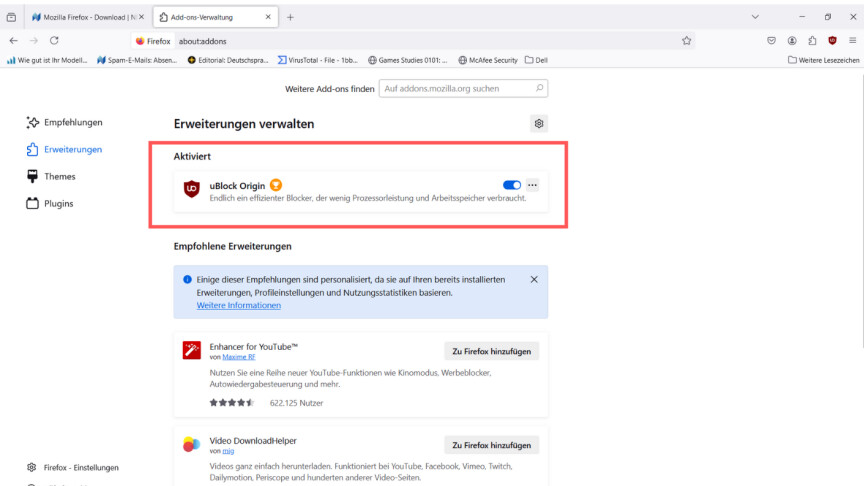Click the Enhancer for YouTube star rating
864x486 pixels.
(231, 403)
